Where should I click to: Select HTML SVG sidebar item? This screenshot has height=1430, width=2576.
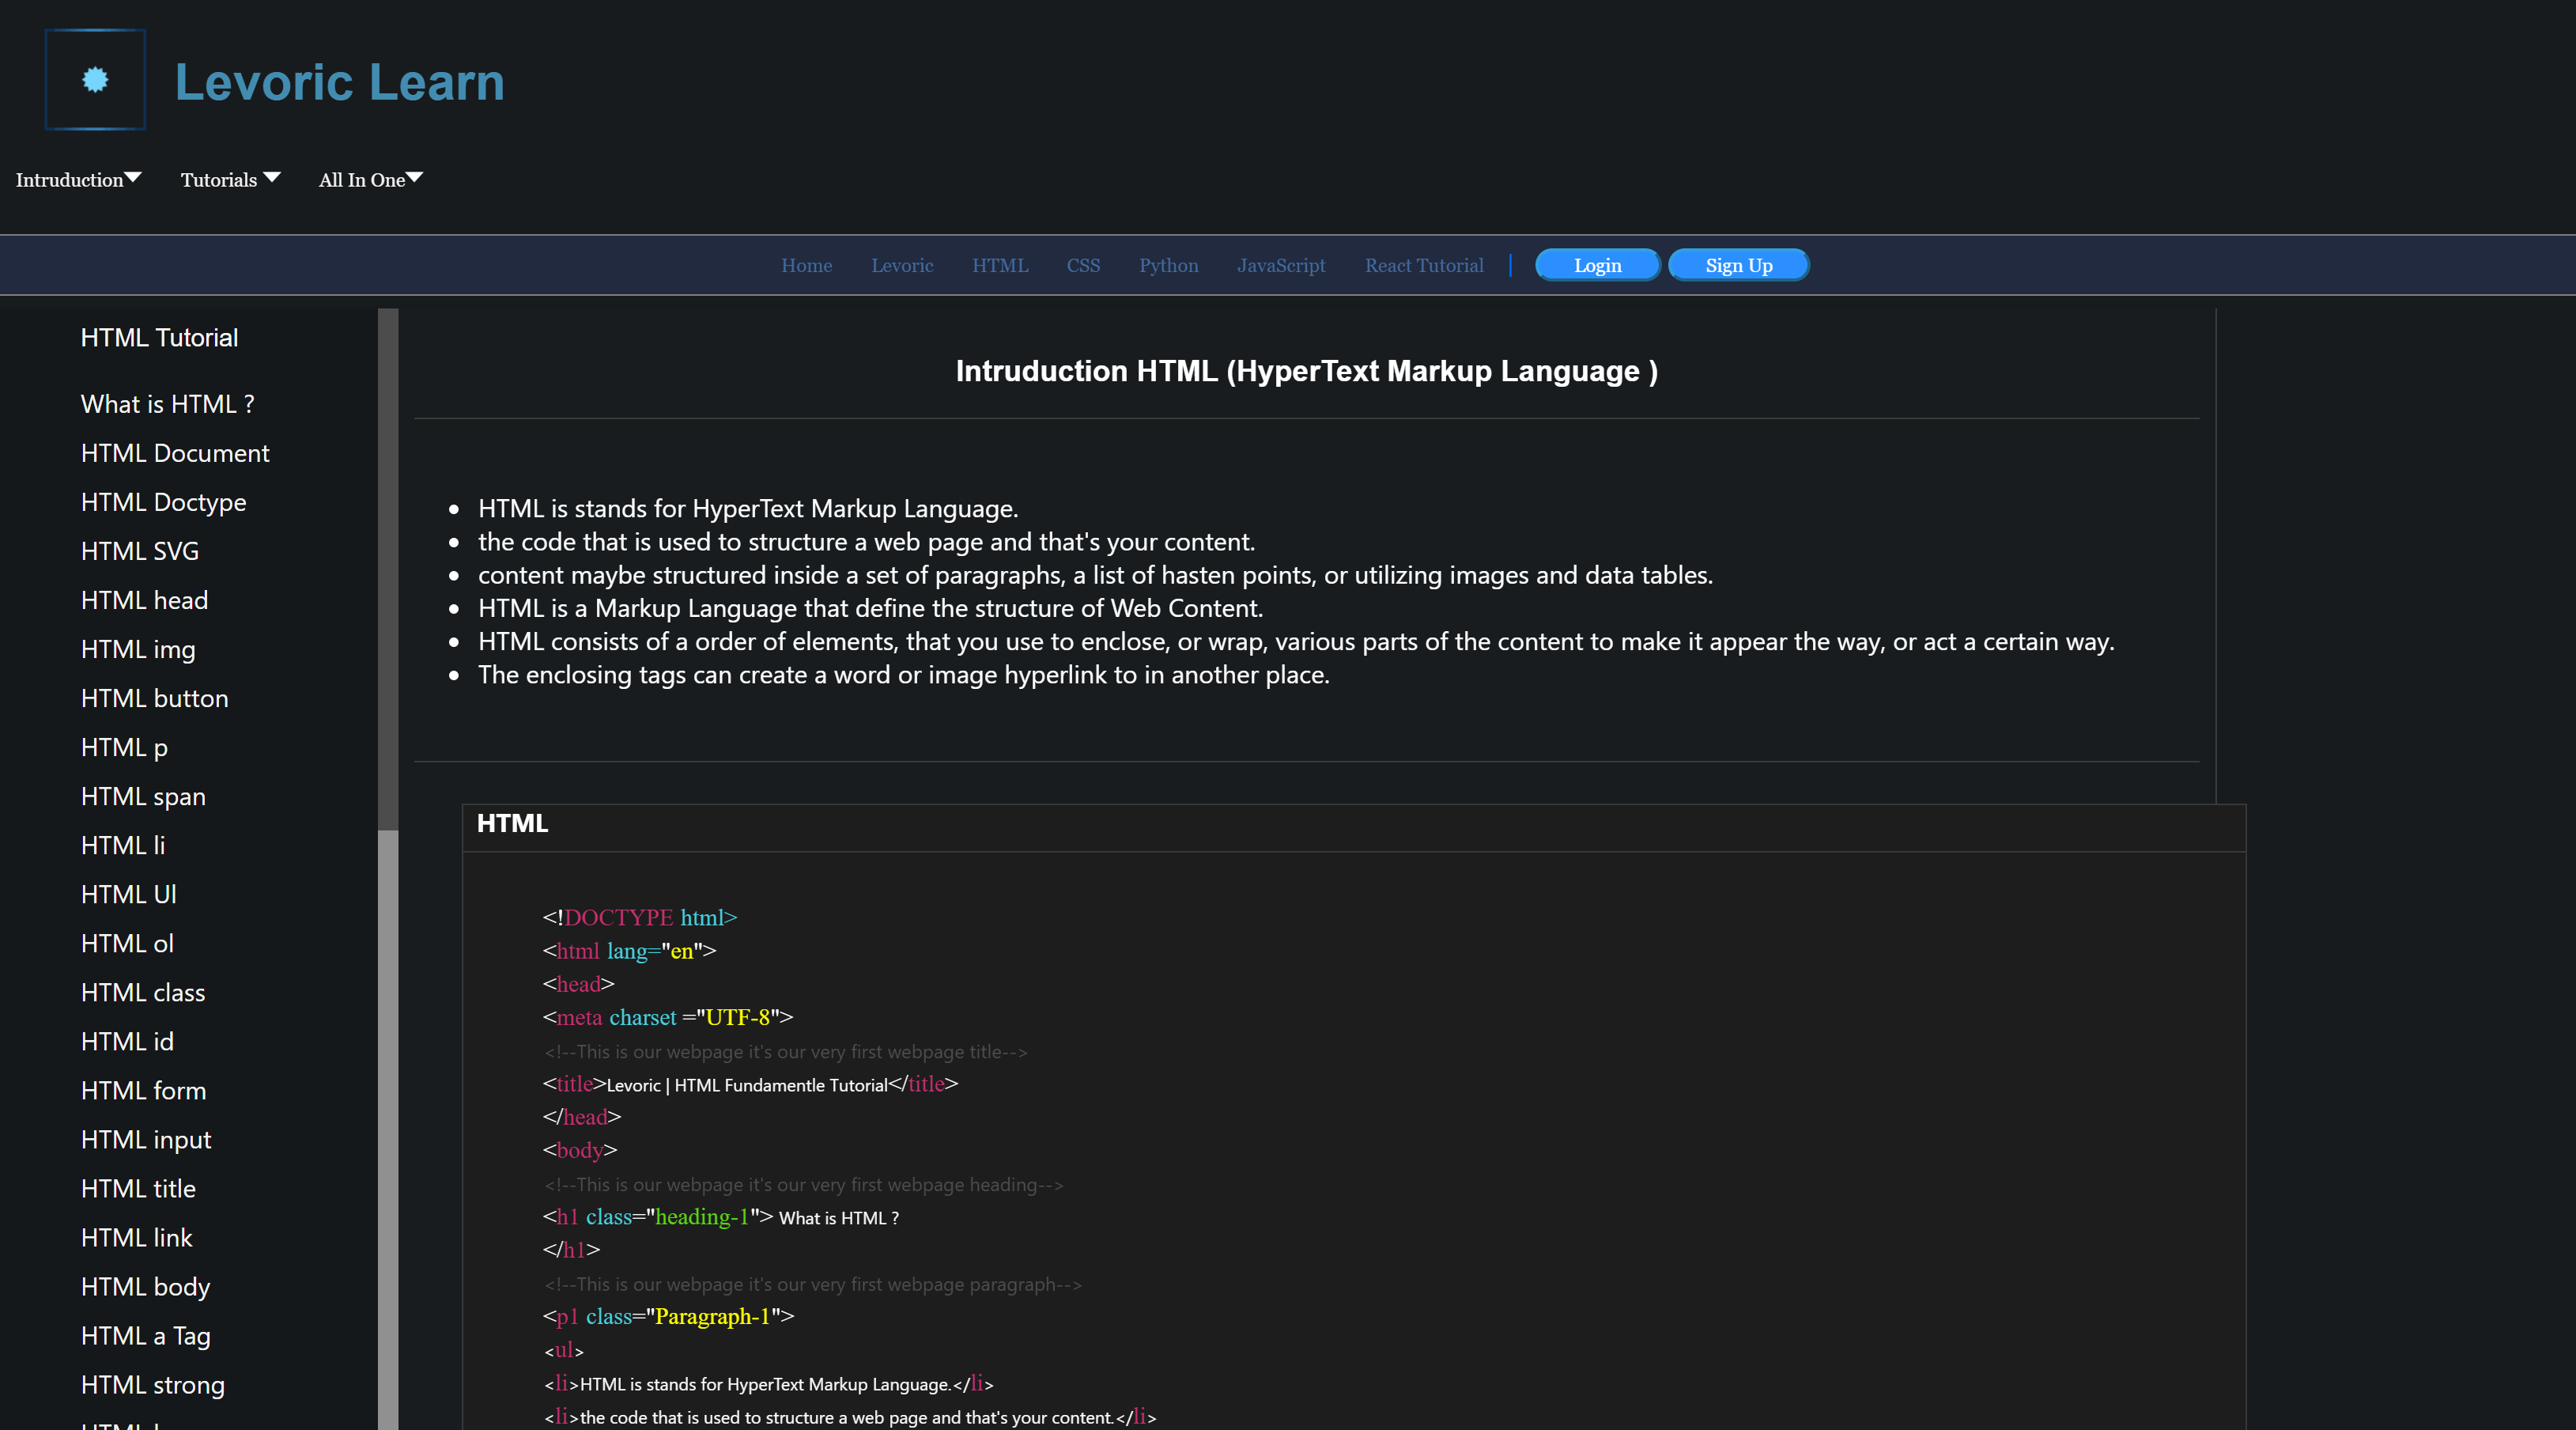click(138, 550)
